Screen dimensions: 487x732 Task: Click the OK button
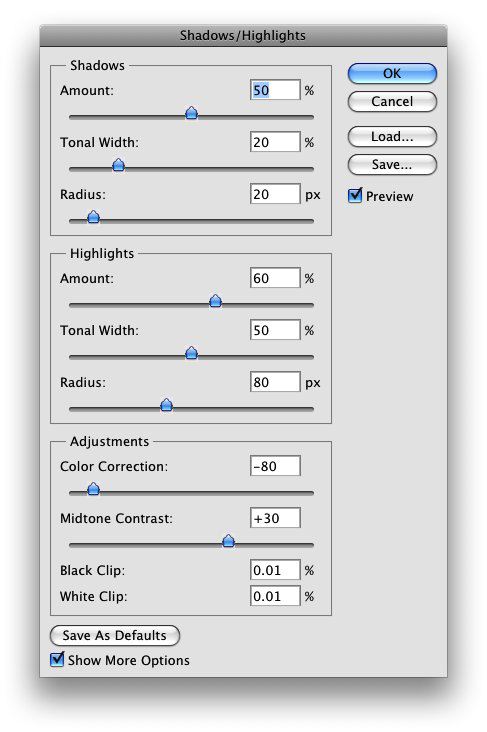pos(392,74)
